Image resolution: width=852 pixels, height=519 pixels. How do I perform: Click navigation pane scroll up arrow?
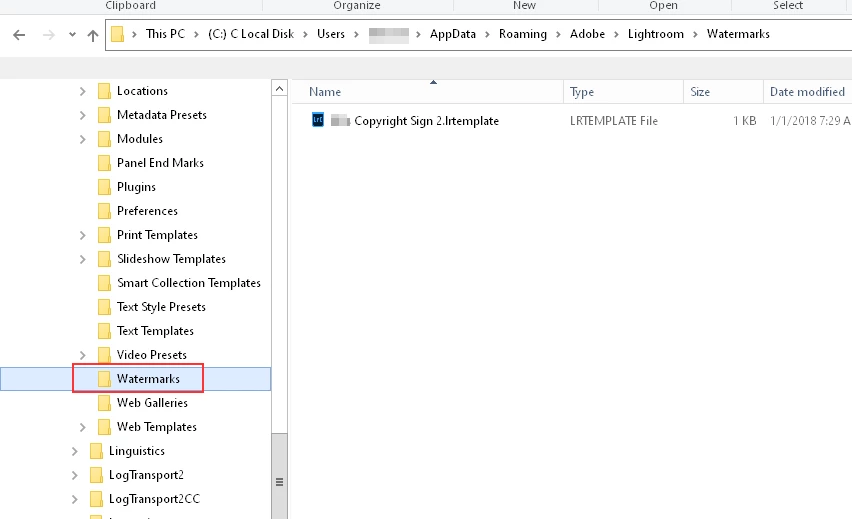pos(279,88)
